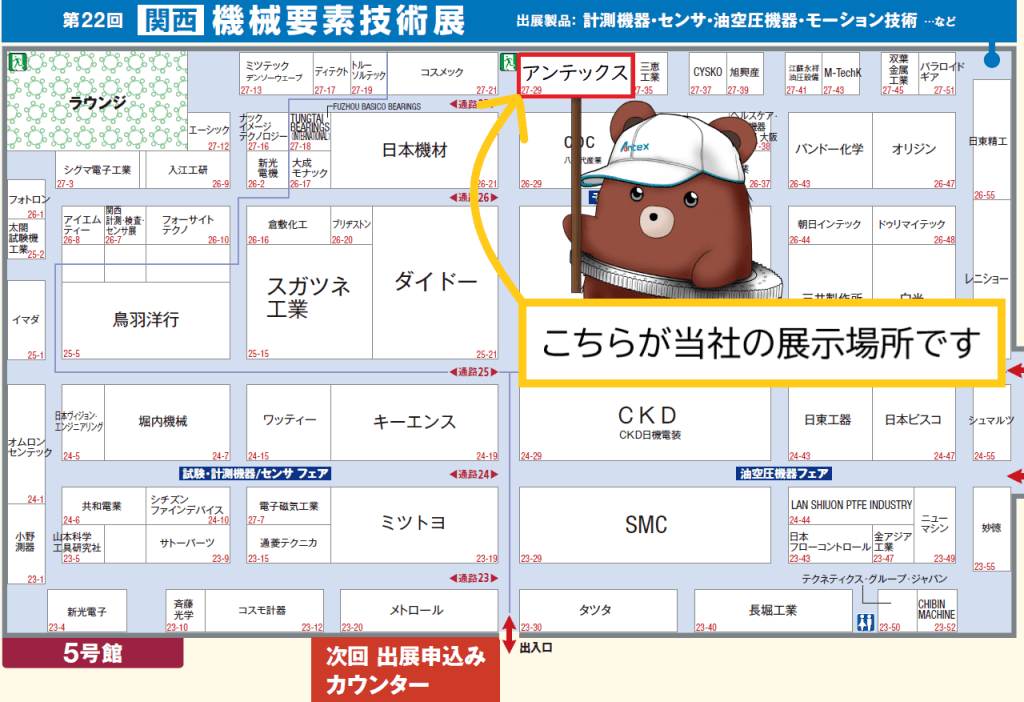Viewport: 1024px width, 702px height.
Task: Click the 堀内機械 booth
Action: [x=167, y=423]
